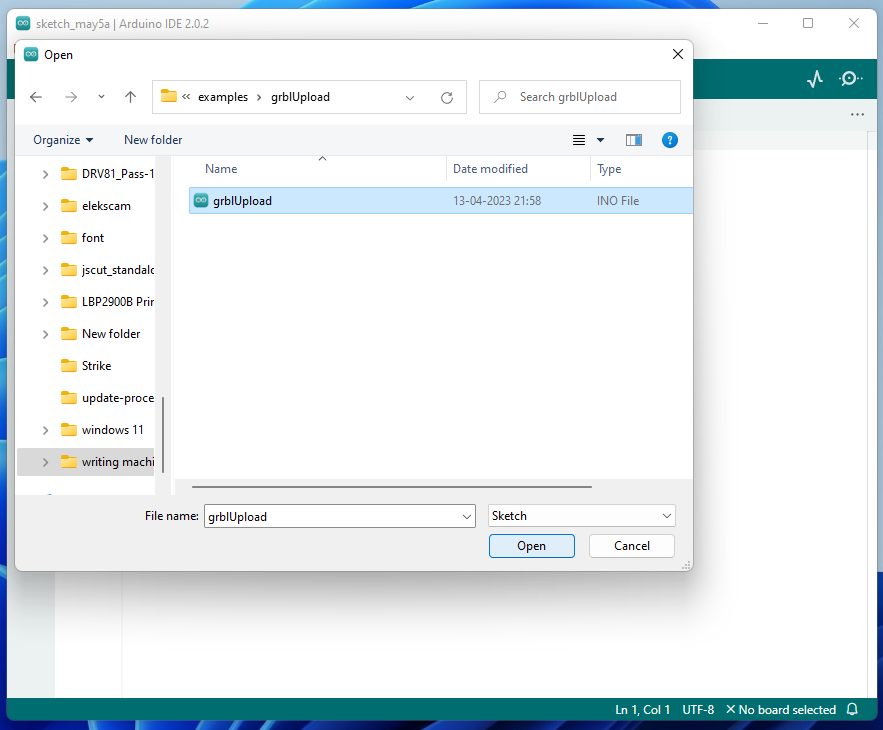Open the Serial Monitor
The width and height of the screenshot is (883, 730).
[849, 77]
